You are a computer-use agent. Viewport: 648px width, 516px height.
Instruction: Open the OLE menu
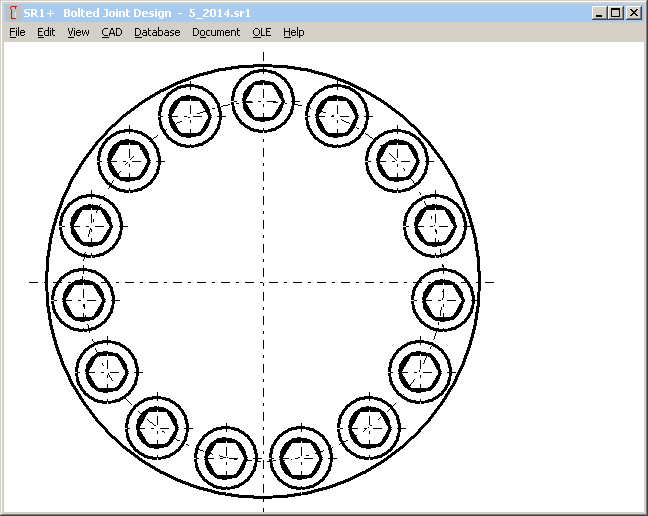[262, 32]
